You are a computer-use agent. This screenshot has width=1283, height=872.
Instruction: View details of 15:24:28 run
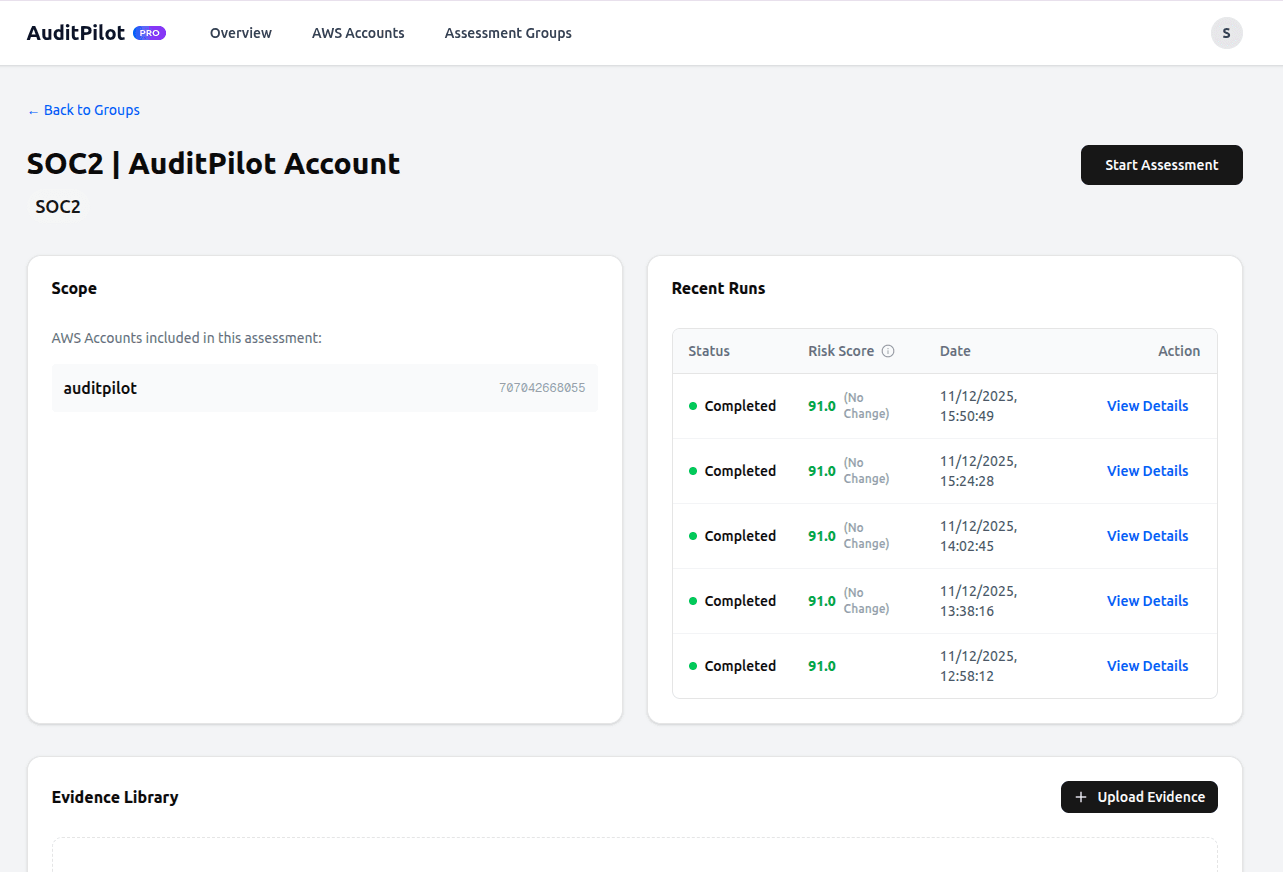point(1147,471)
